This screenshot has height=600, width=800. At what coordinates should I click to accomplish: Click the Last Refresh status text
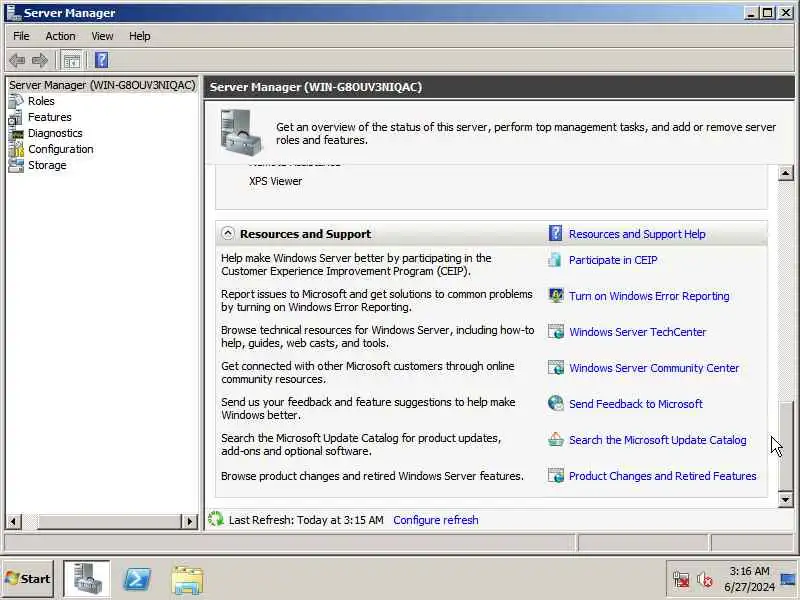(x=306, y=520)
